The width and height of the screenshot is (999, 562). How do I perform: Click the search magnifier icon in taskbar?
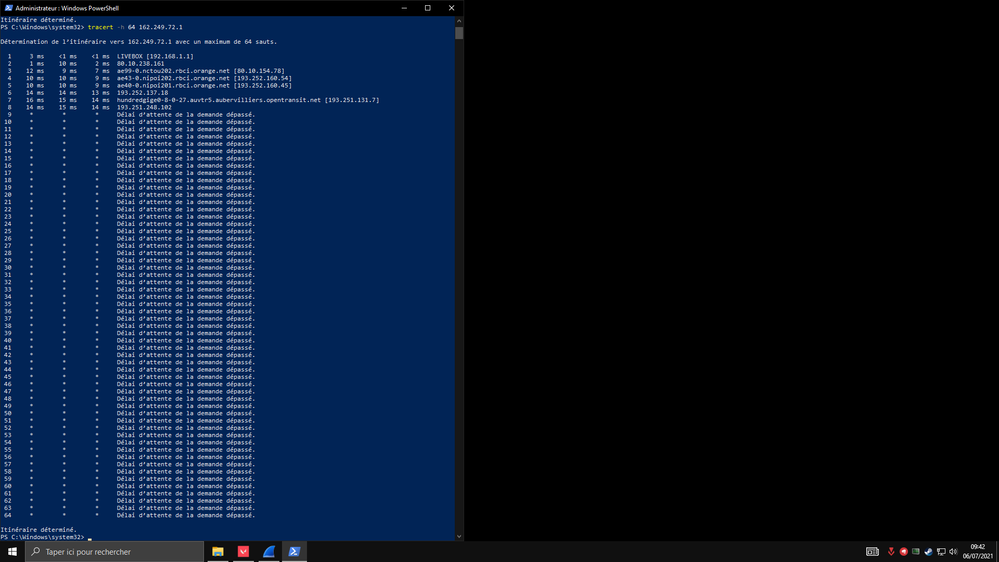coord(36,552)
